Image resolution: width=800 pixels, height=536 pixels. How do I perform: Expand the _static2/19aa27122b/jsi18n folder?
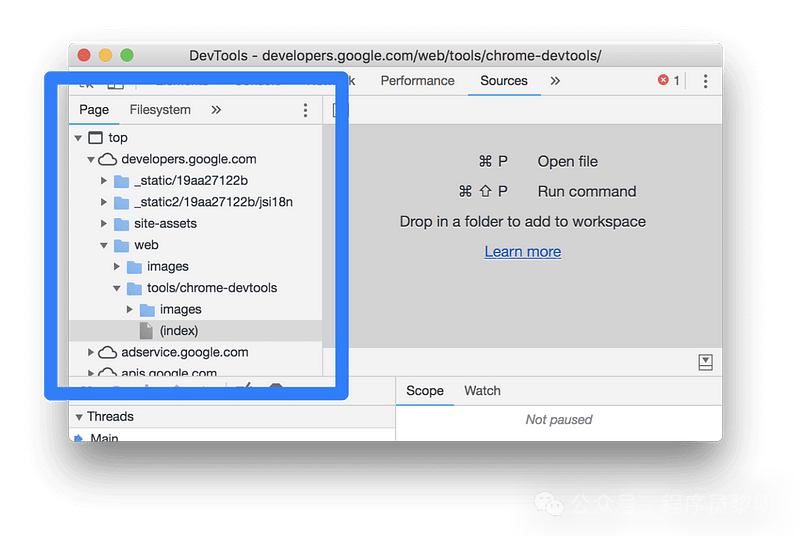pos(104,202)
